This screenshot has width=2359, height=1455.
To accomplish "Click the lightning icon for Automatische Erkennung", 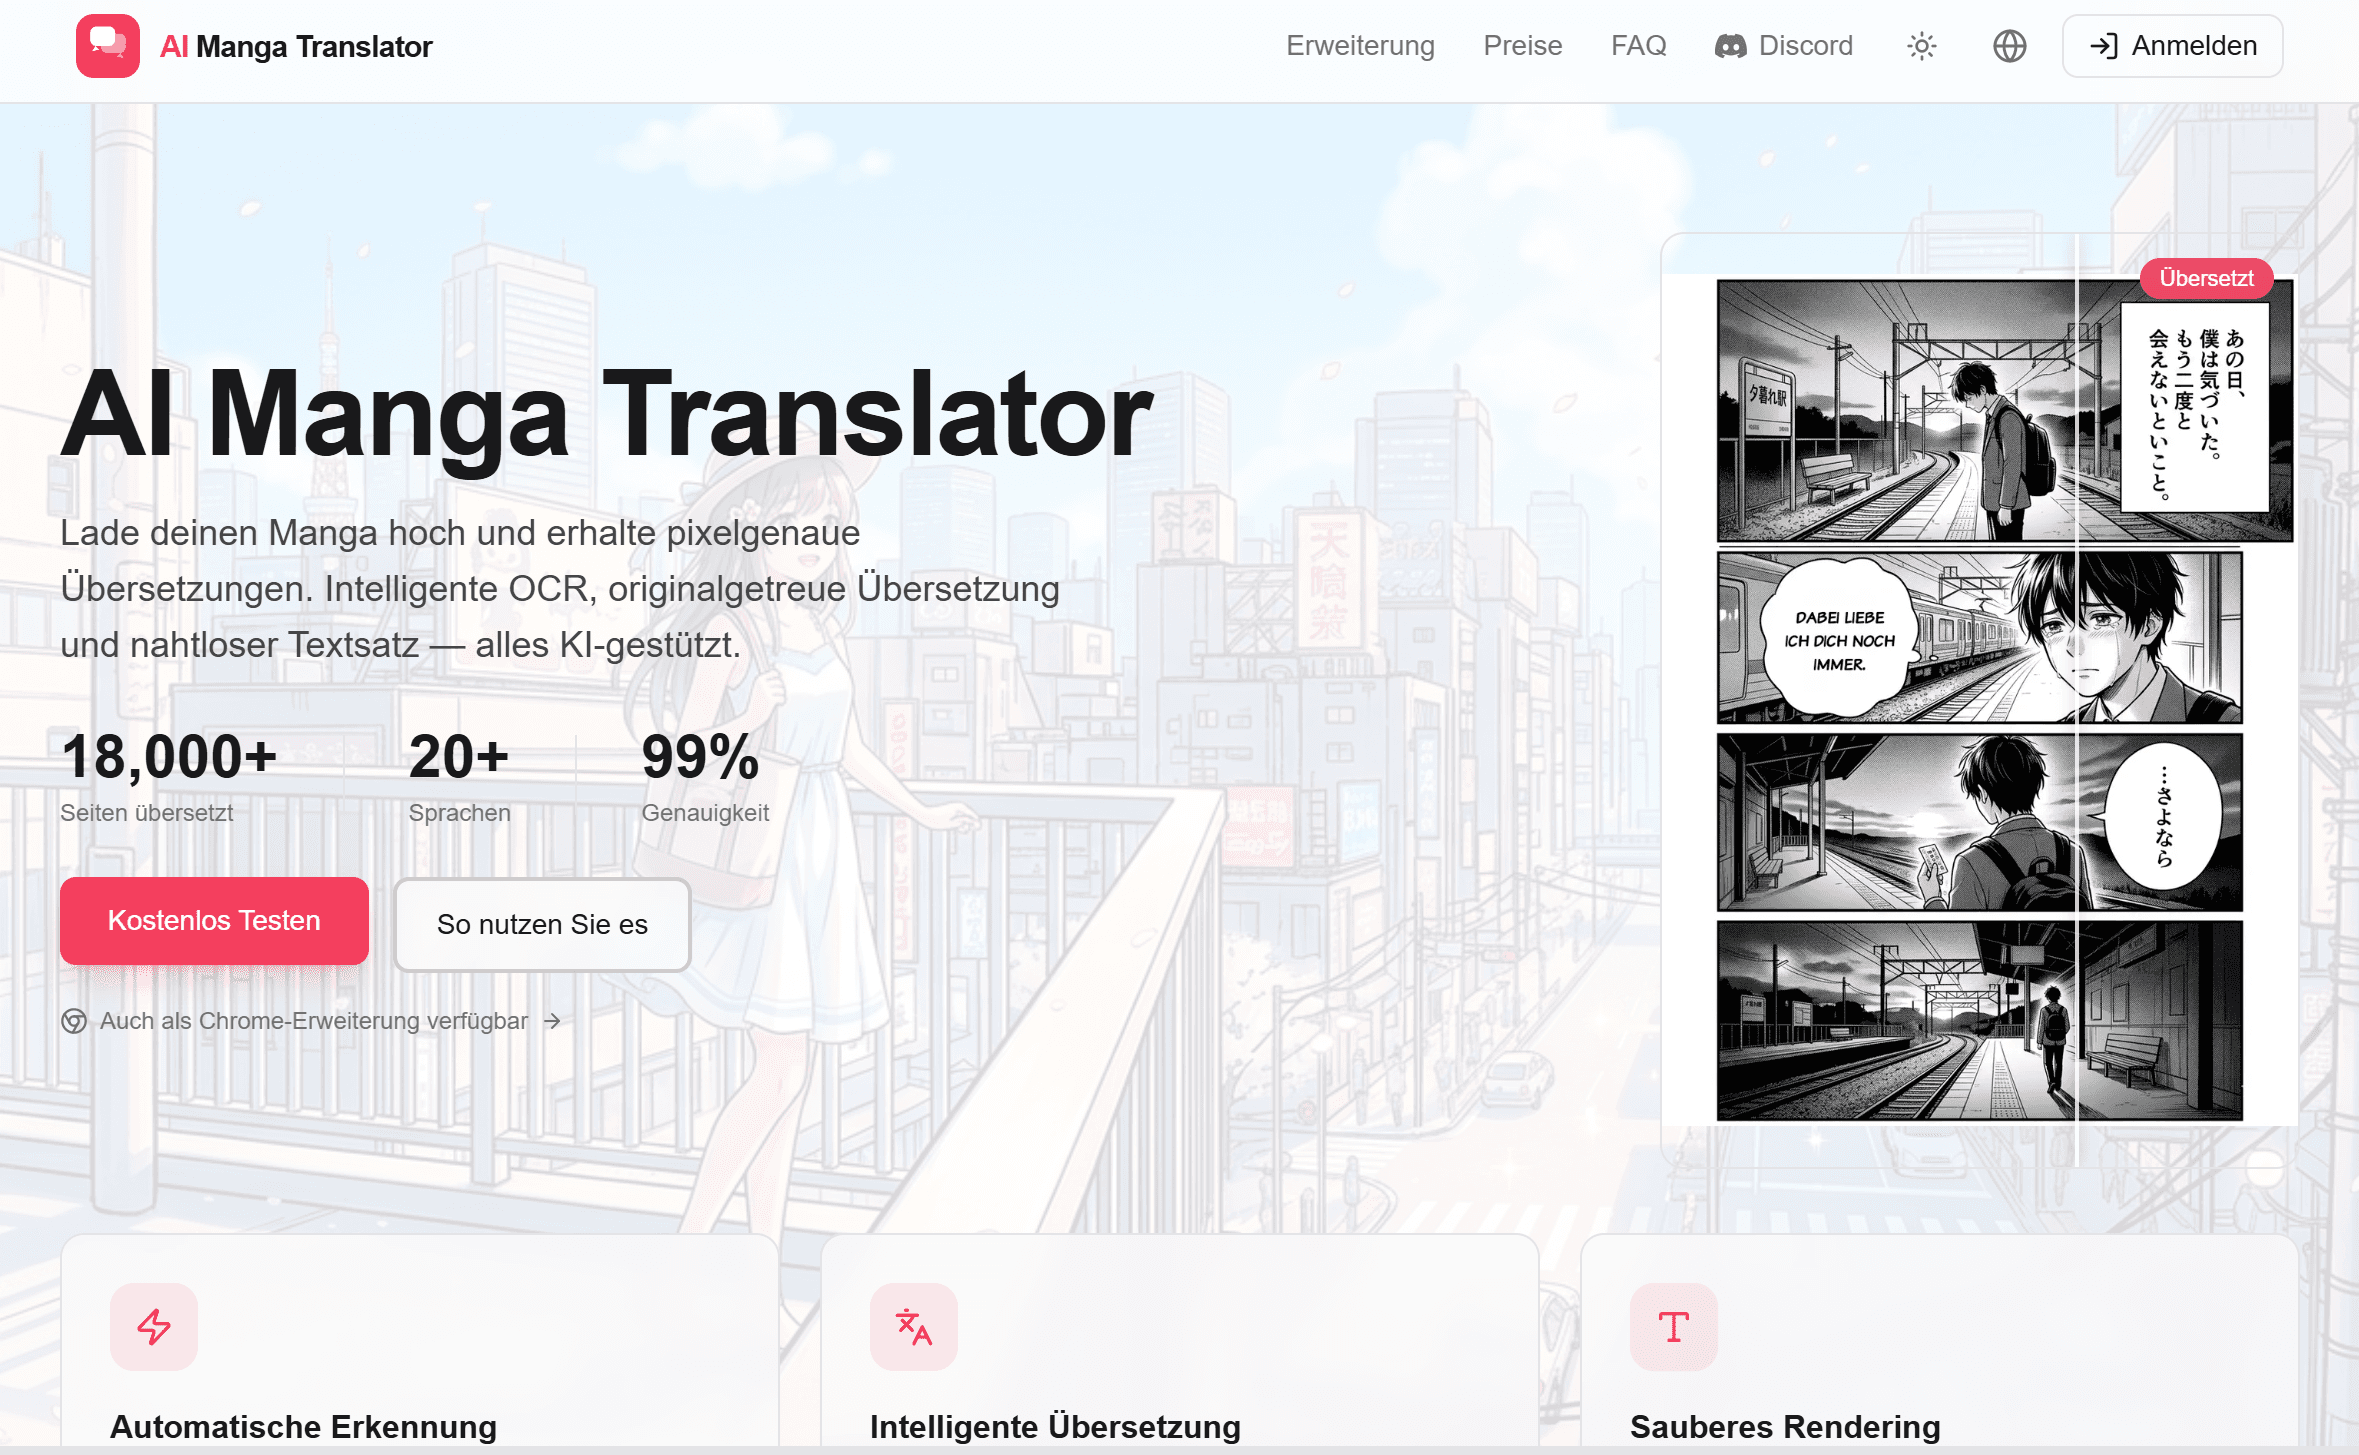I will 152,1327.
